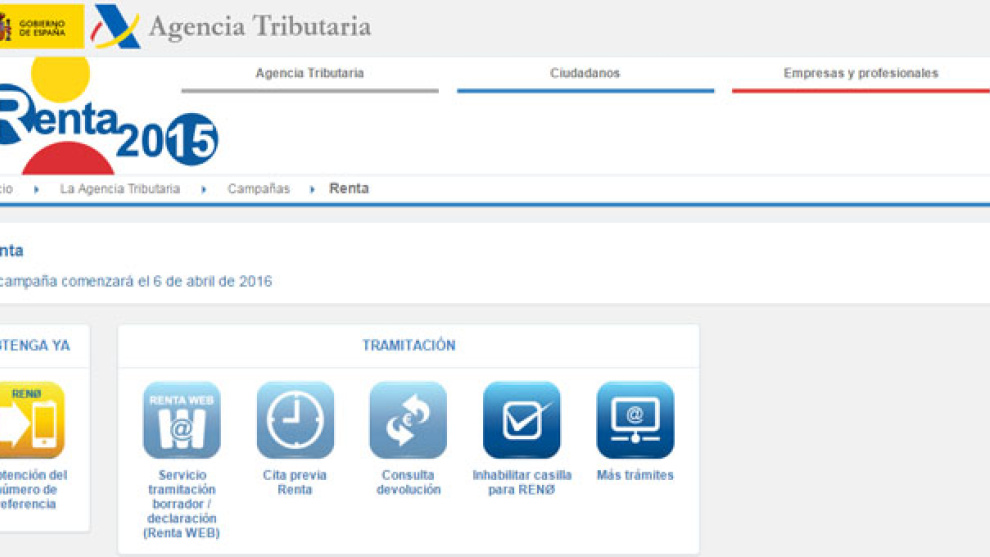This screenshot has height=557, width=990.
Task: Open the Cita previa Renta clock icon
Action: click(295, 421)
